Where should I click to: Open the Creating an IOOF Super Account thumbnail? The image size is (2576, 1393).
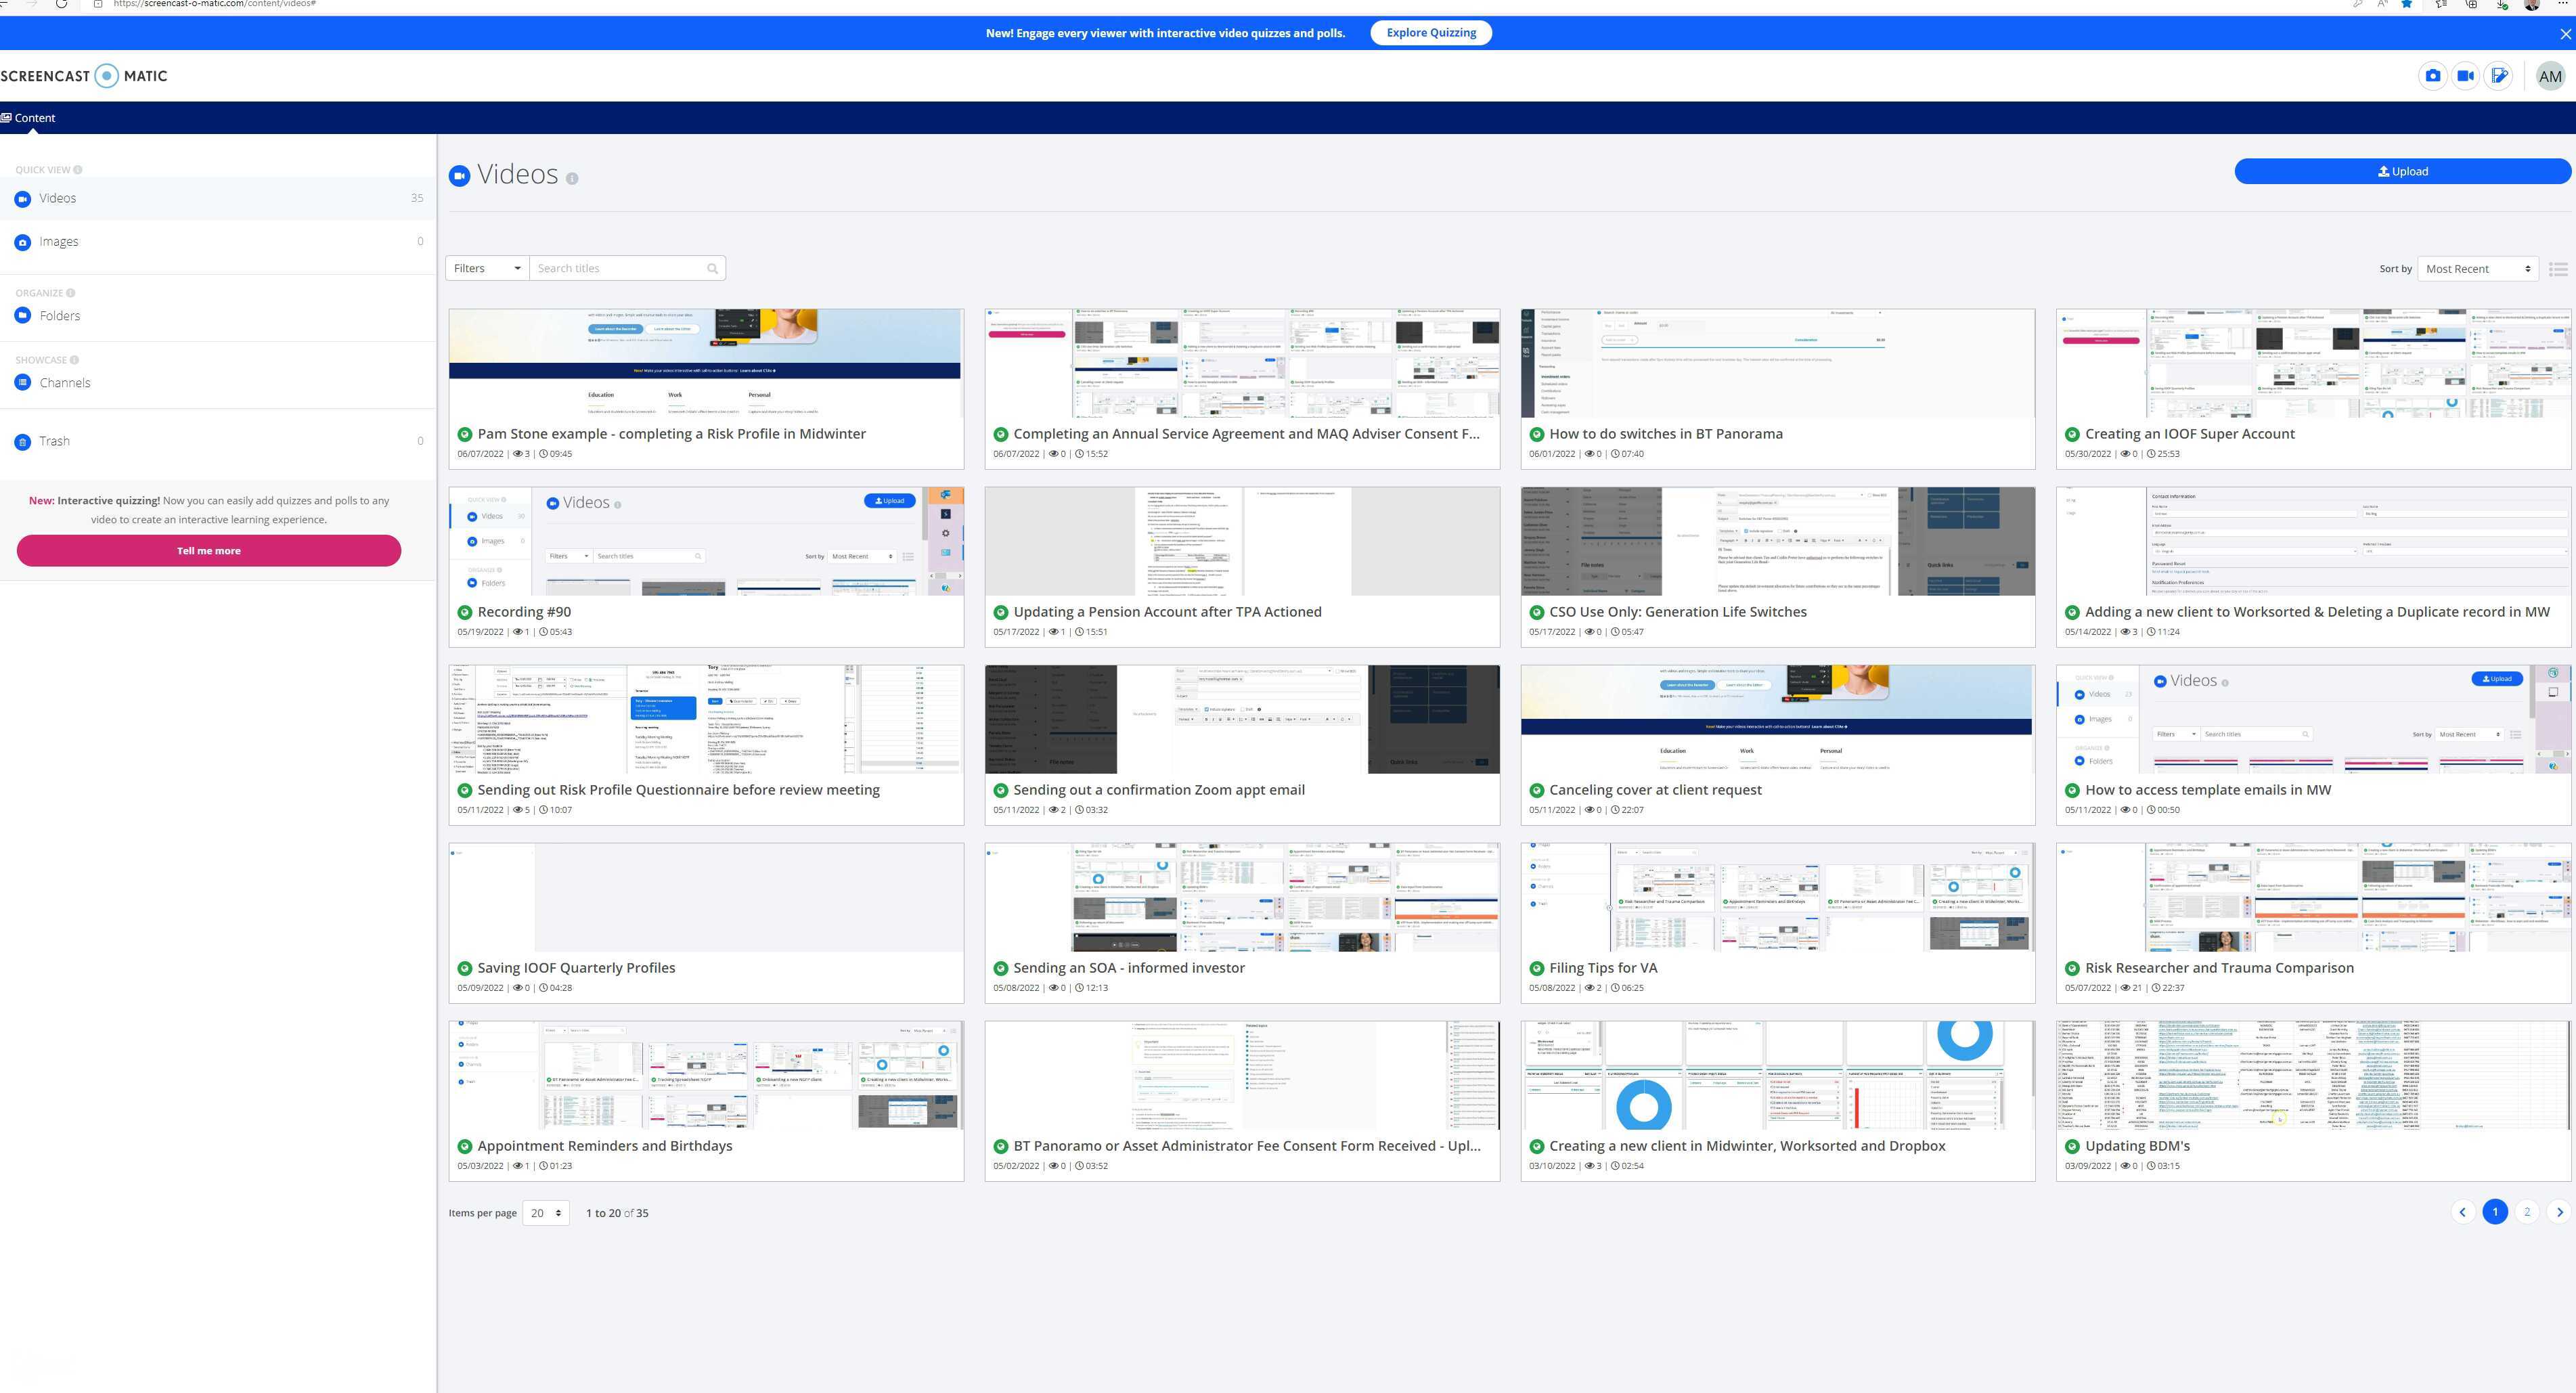pos(2312,364)
